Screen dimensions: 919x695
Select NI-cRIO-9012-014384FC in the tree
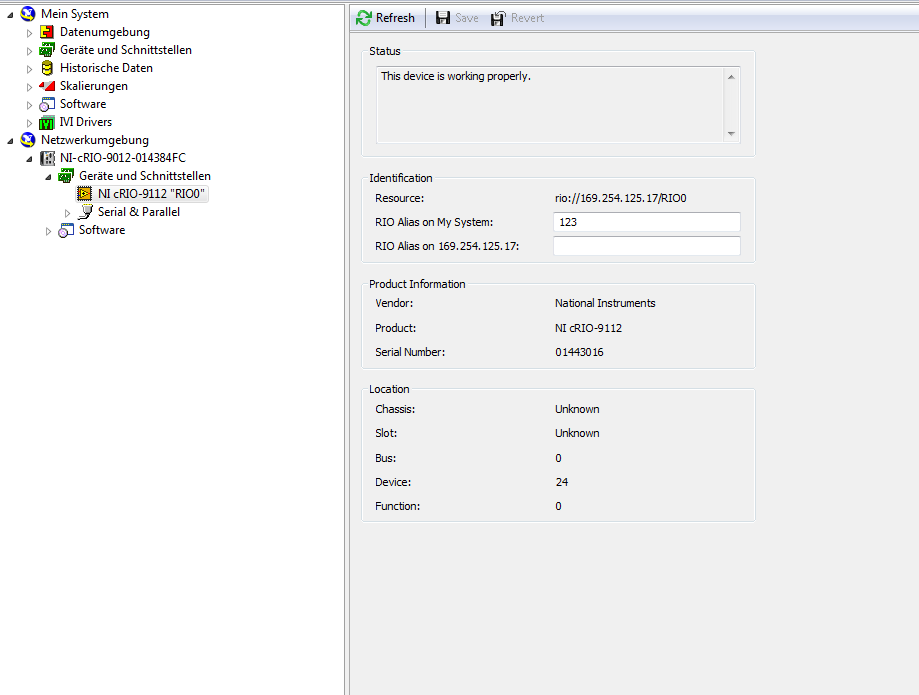click(x=122, y=158)
